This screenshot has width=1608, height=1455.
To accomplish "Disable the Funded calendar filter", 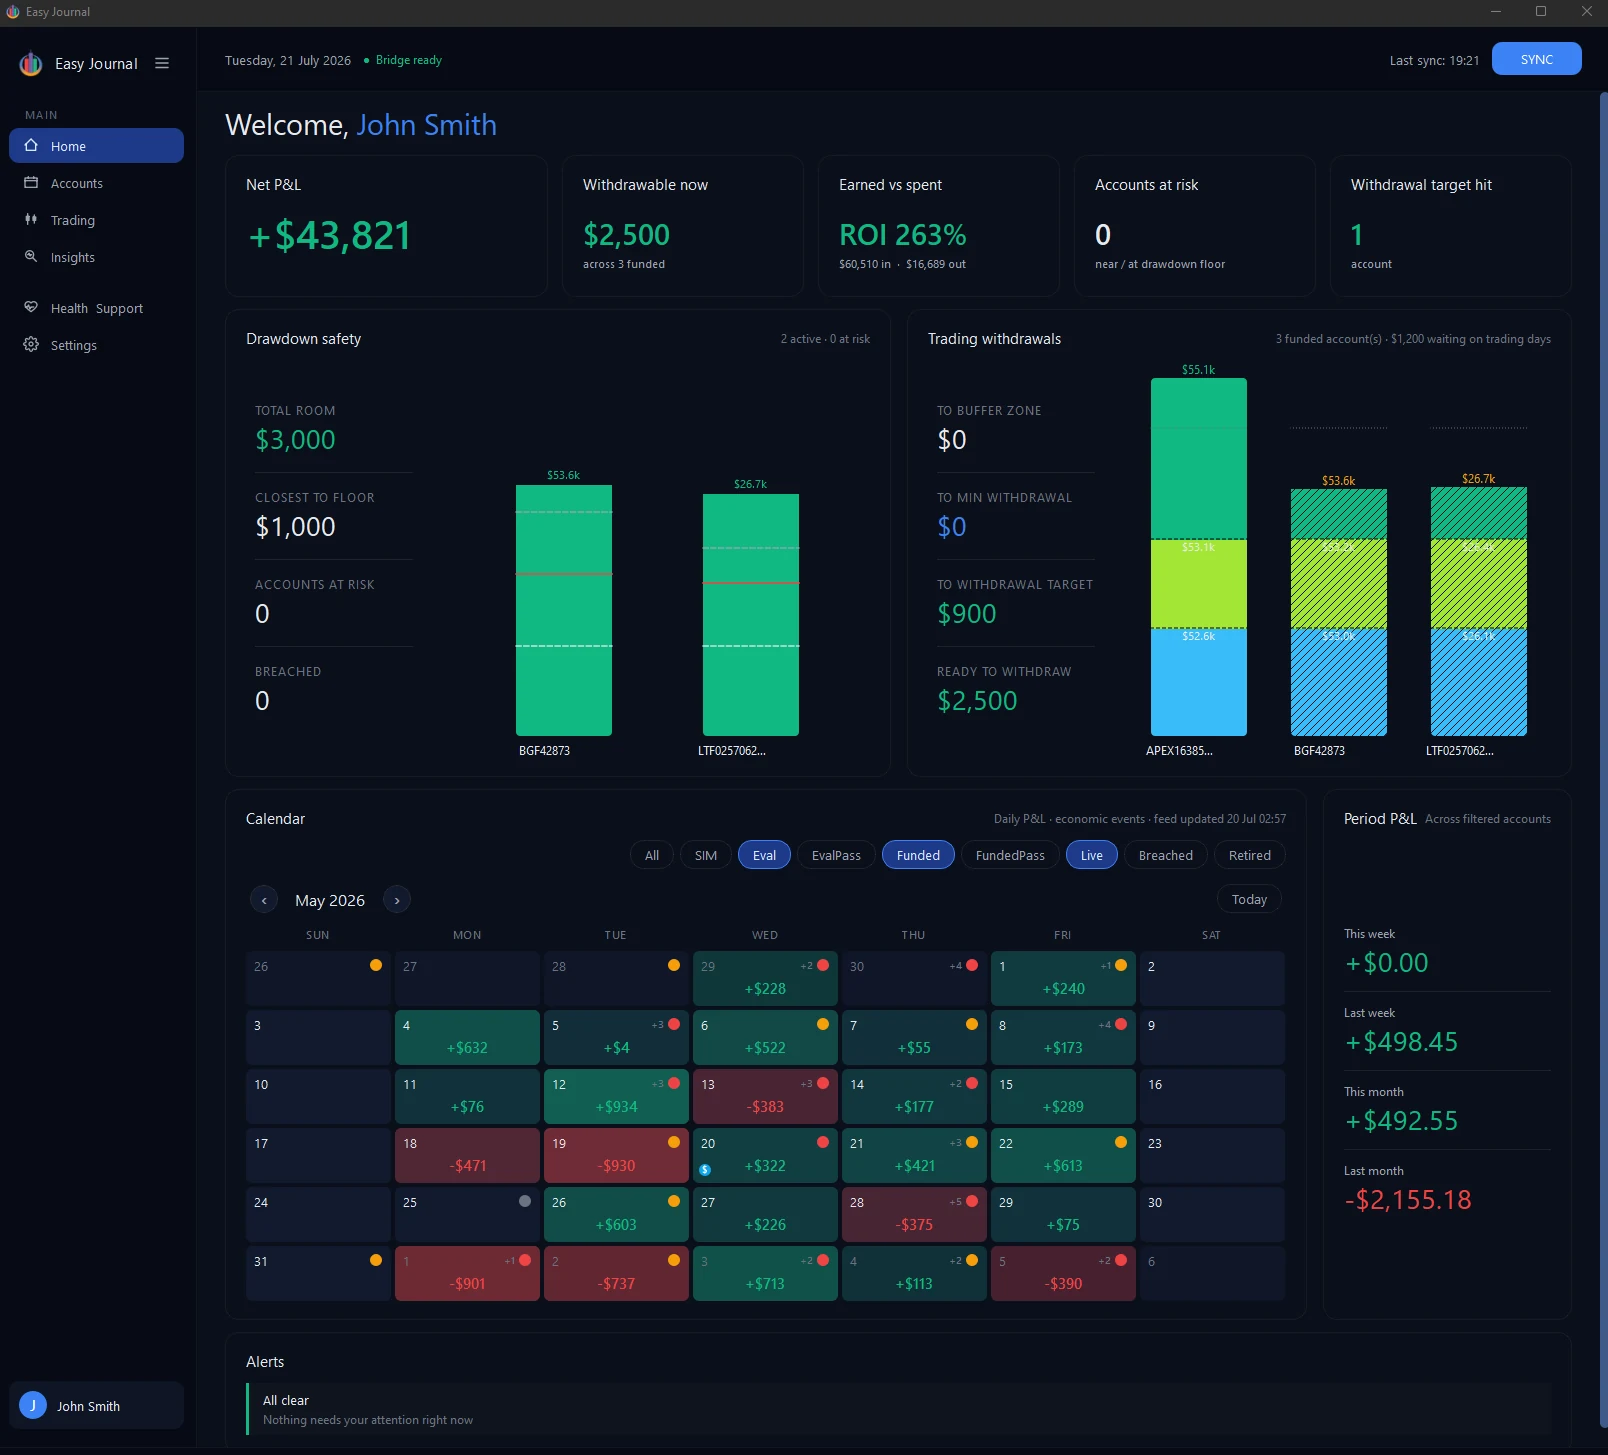I will click(918, 855).
